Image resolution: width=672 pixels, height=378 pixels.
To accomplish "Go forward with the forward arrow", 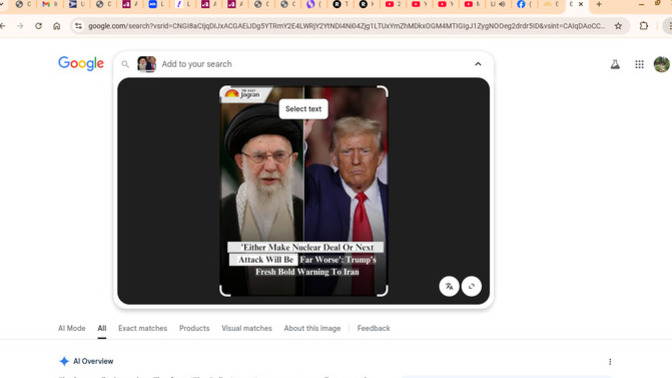I will (x=20, y=26).
